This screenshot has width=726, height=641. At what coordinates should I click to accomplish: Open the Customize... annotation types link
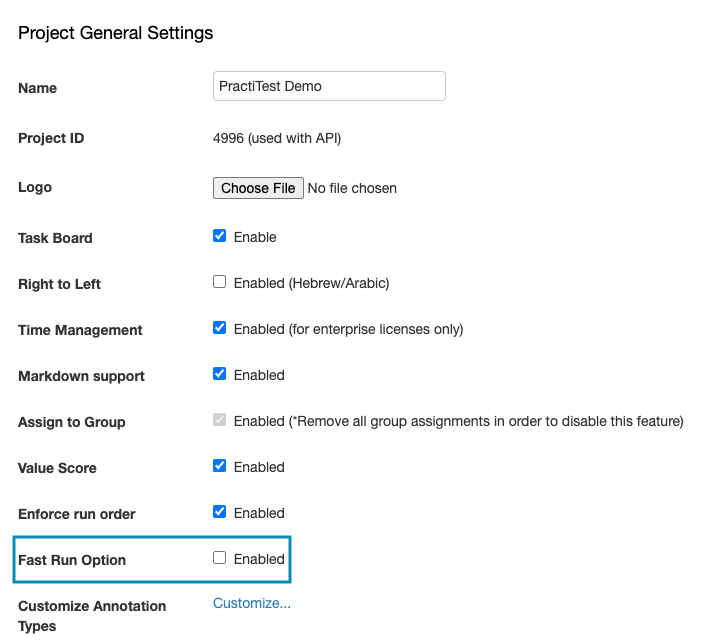click(x=252, y=603)
